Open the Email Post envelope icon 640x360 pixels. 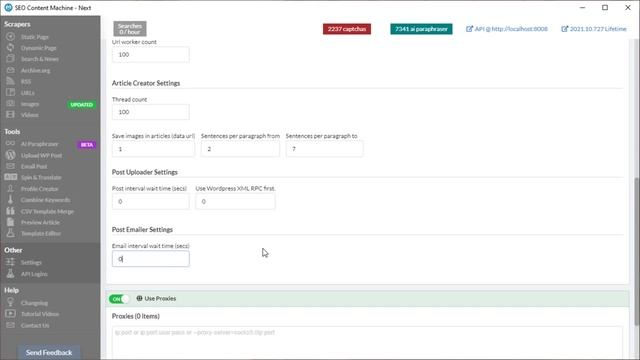(10, 166)
